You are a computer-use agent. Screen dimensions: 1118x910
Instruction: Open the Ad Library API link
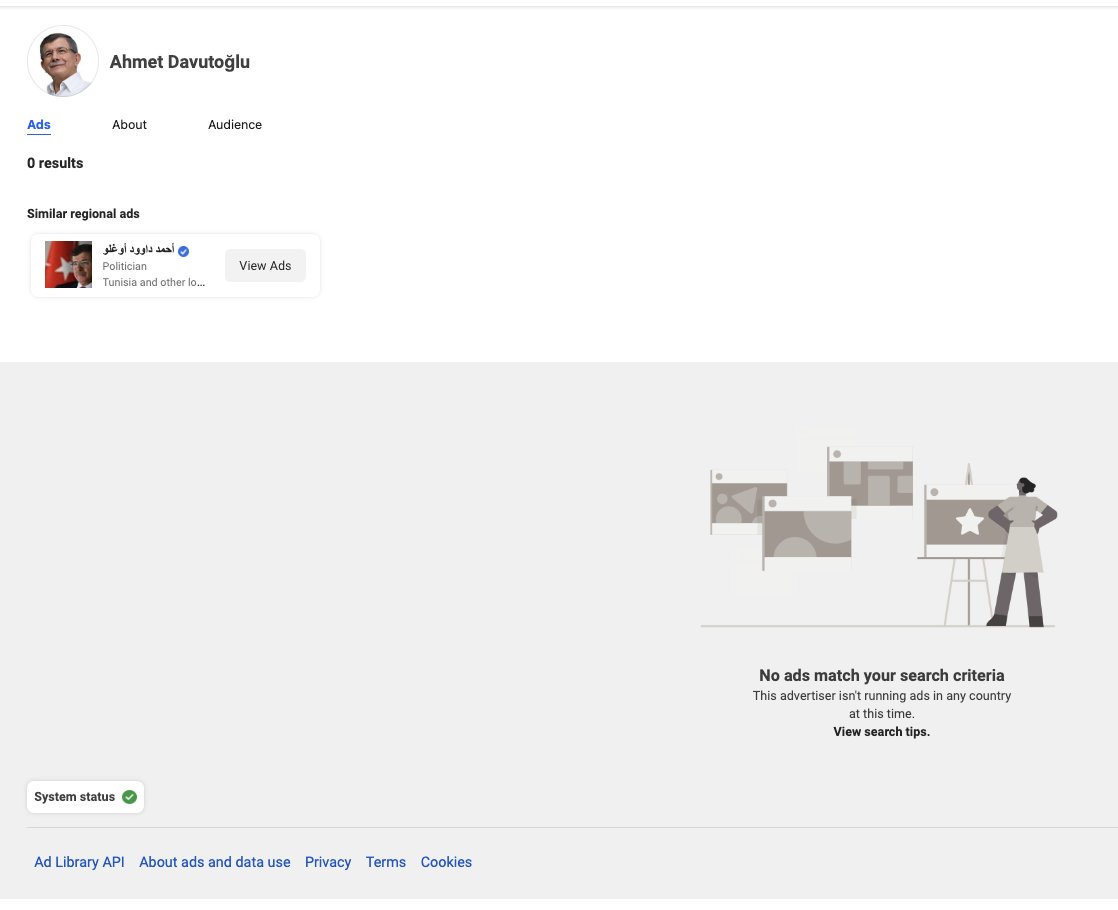(79, 862)
